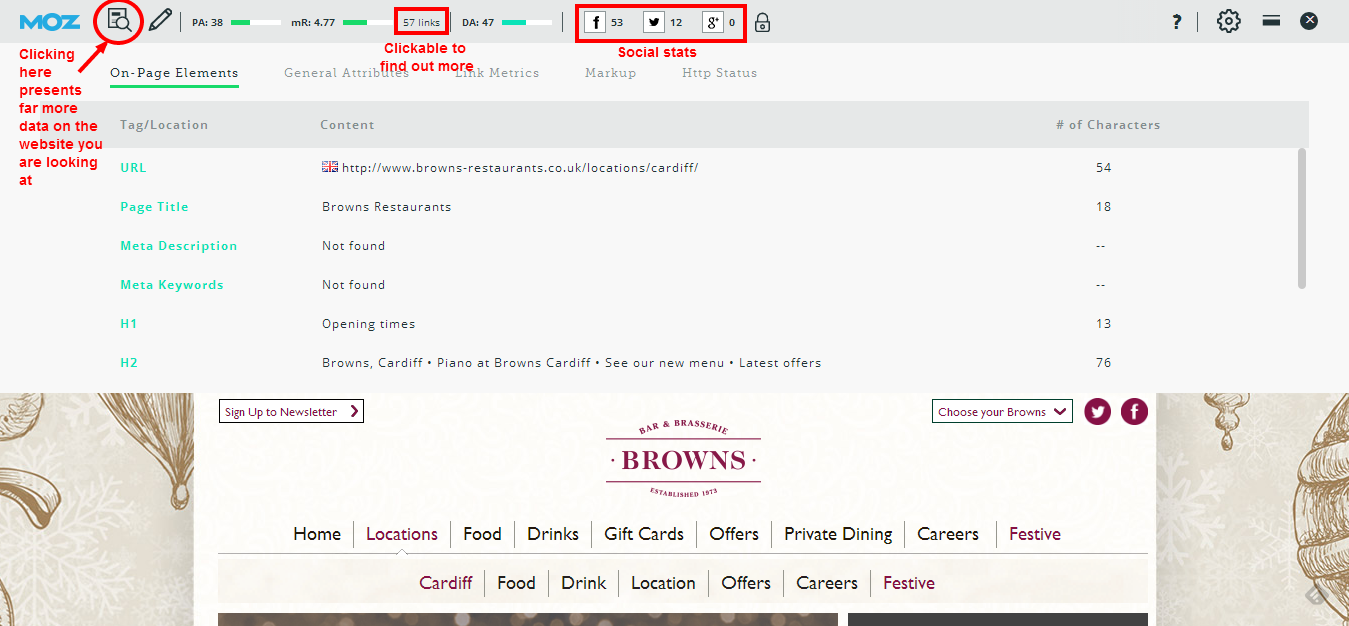The height and width of the screenshot is (626, 1349).
Task: Open the Drinks menu item
Action: 553,534
